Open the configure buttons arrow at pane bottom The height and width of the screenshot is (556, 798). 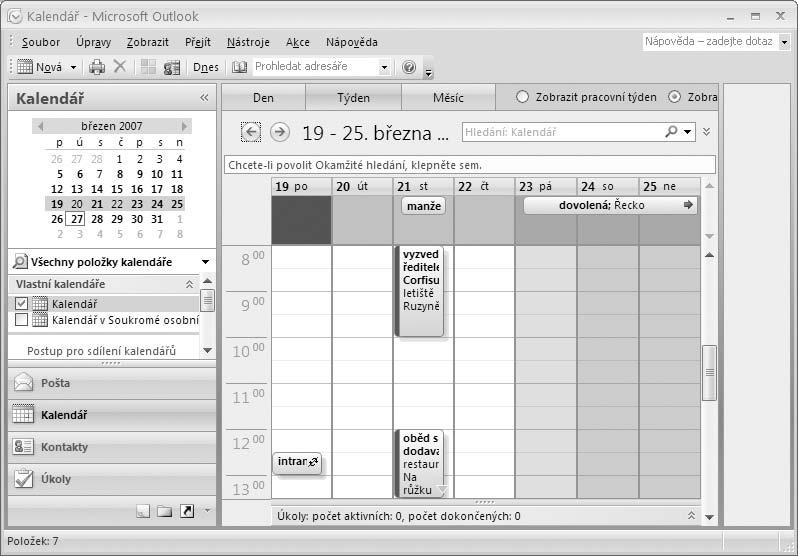pos(207,510)
